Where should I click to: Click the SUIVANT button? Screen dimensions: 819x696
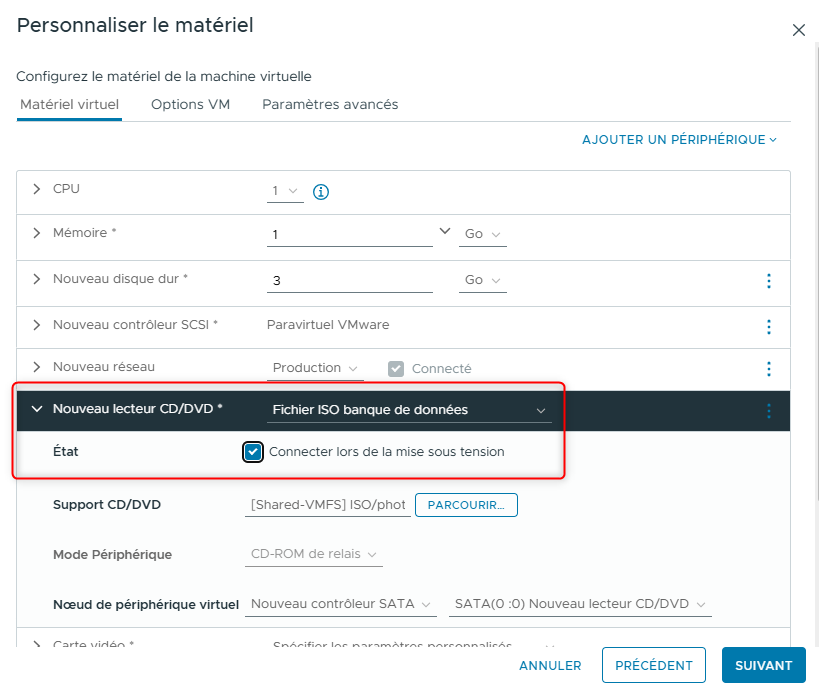point(763,665)
